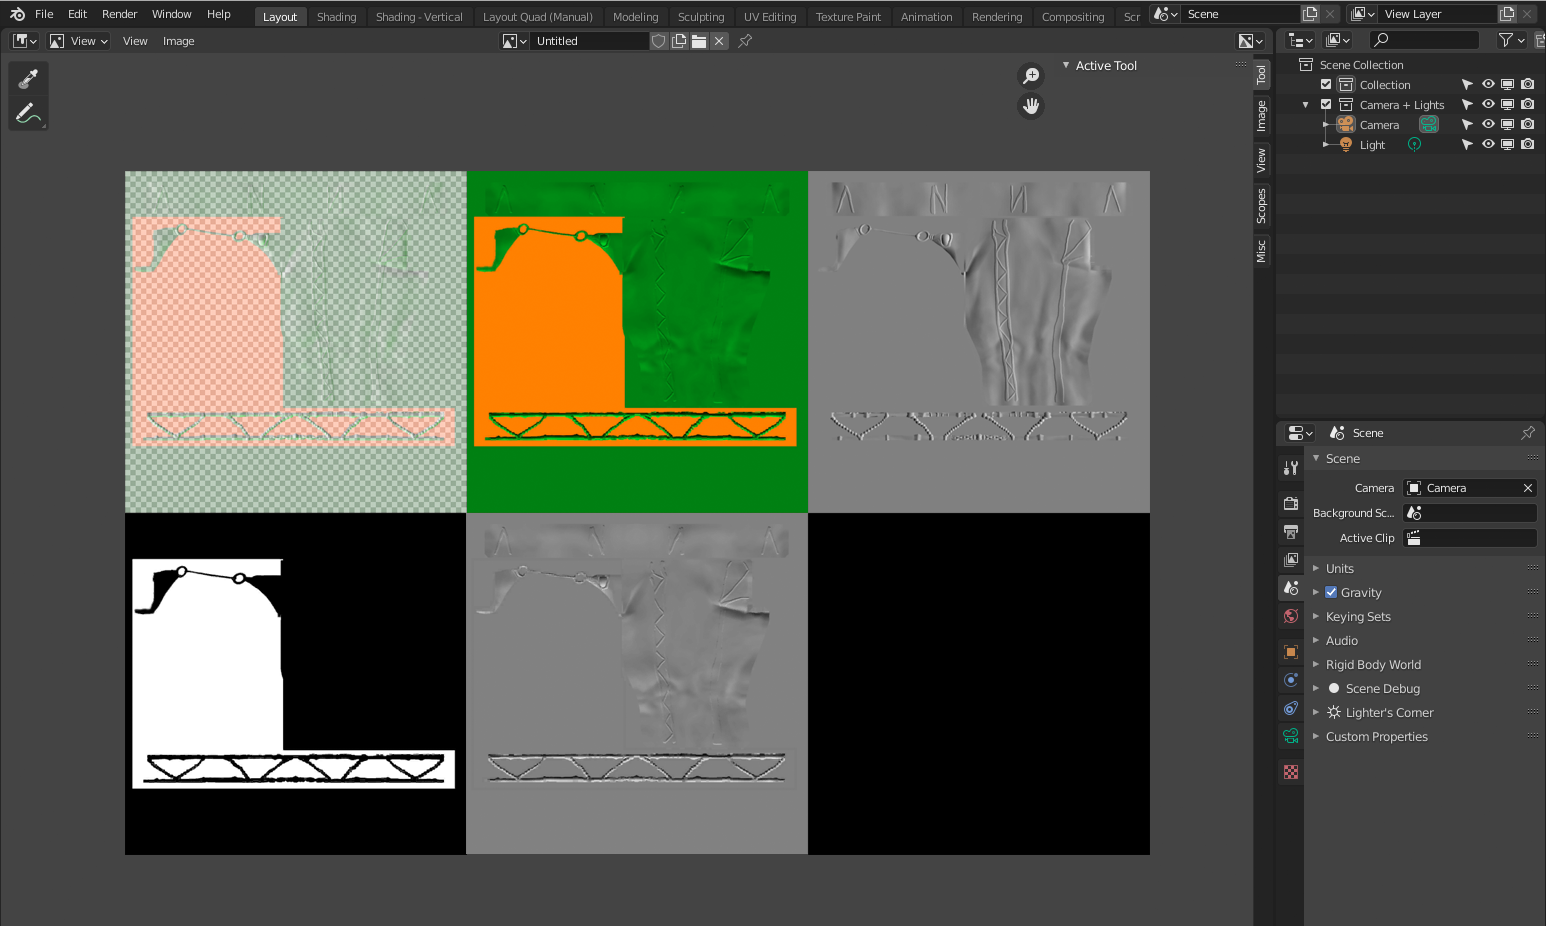Select the Sample eyedropper tool
Viewport: 1546px width, 926px height.
click(x=28, y=79)
